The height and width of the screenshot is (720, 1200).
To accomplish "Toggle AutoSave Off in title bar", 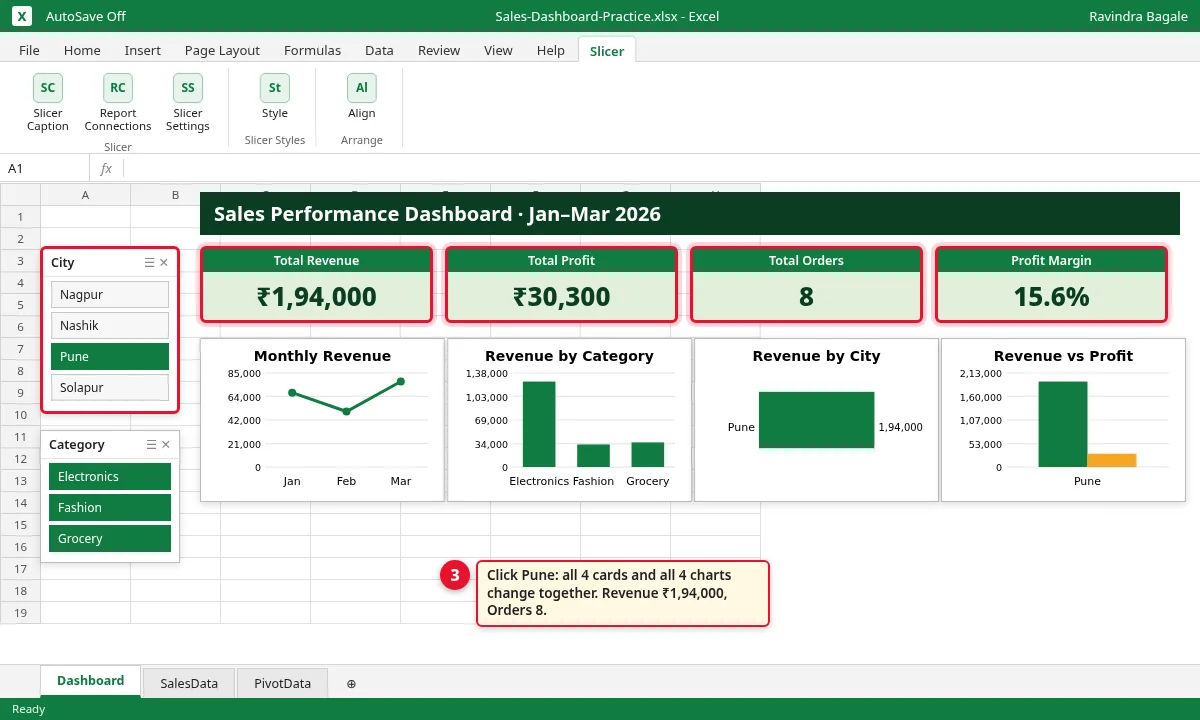I will pyautogui.click(x=86, y=16).
